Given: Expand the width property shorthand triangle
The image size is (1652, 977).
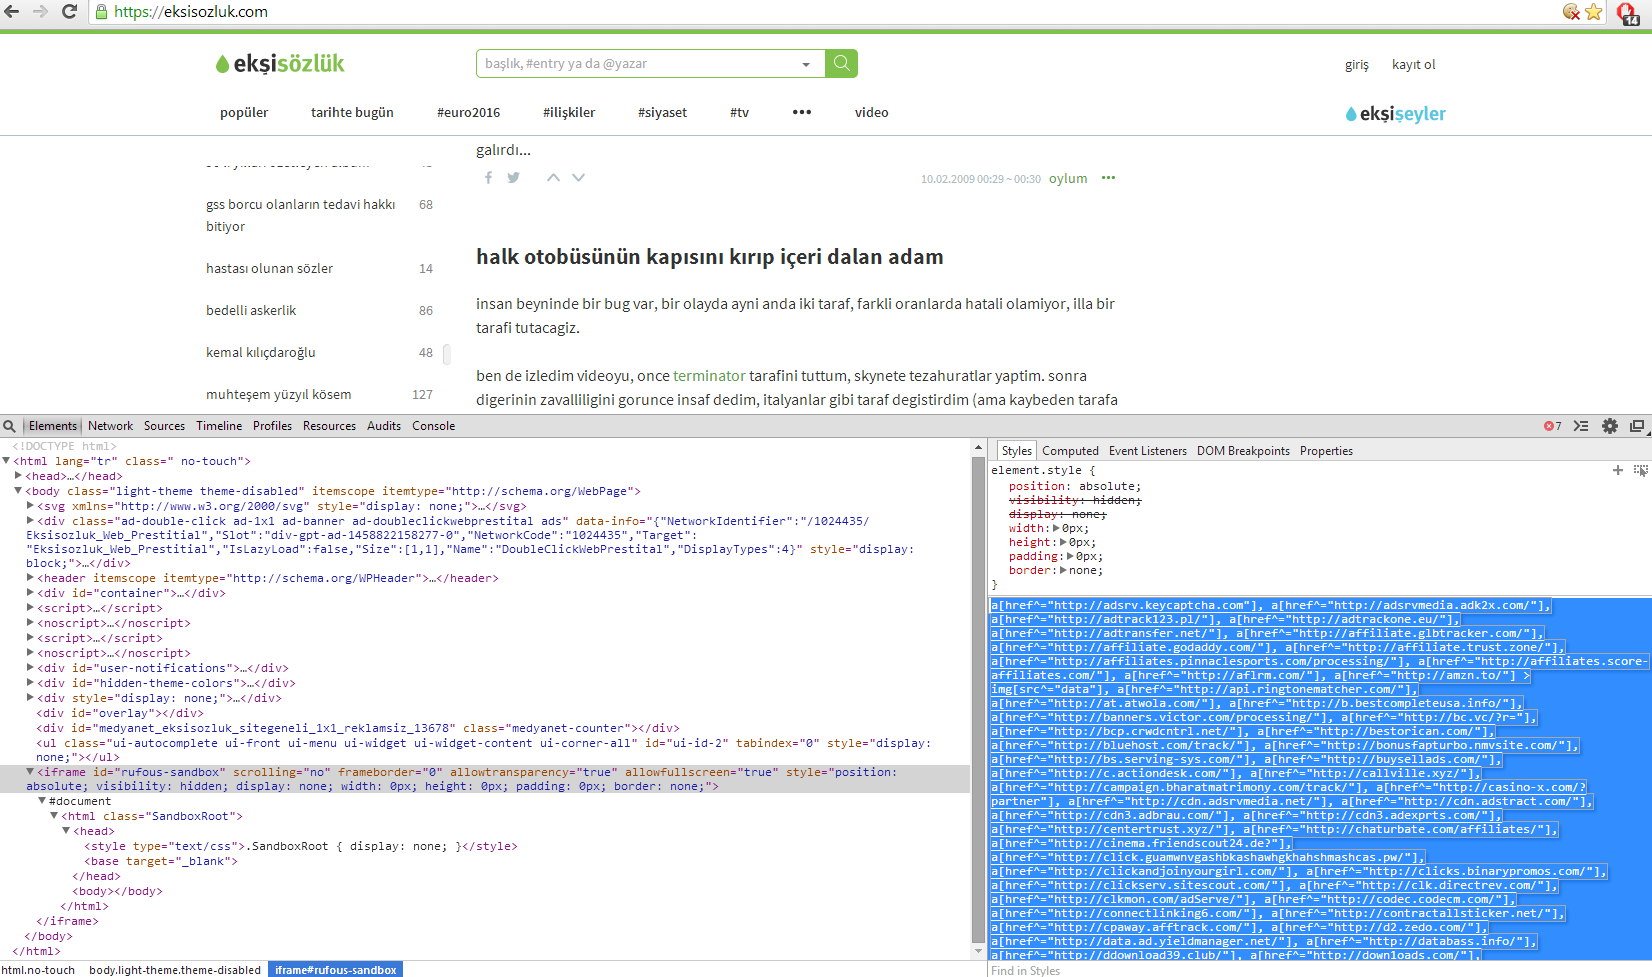Looking at the screenshot, I should (x=1057, y=528).
